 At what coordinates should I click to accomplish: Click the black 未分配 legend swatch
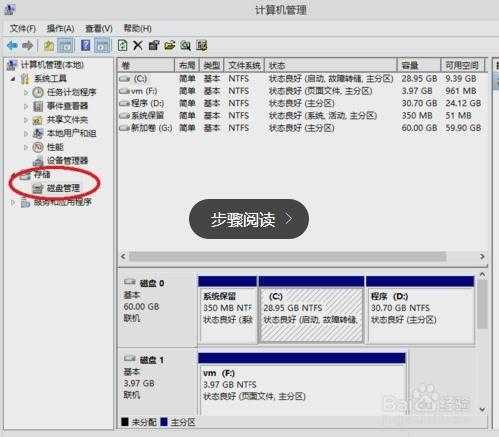[x=125, y=422]
